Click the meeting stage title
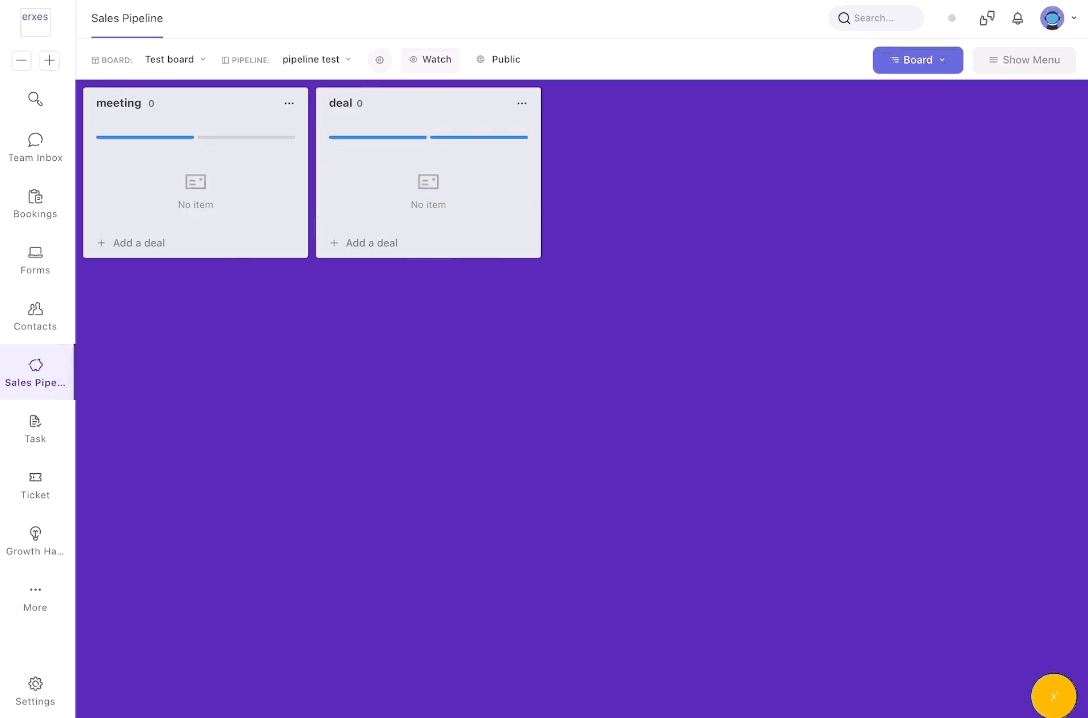 tap(119, 103)
